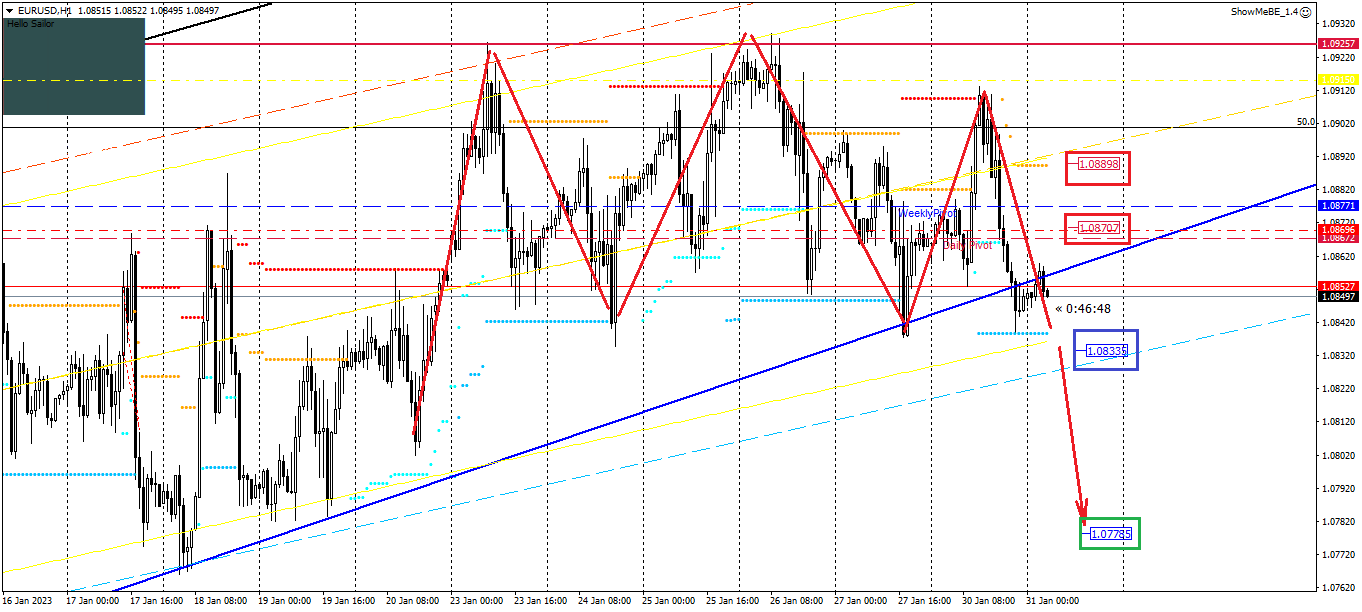Click the 1.09220 price scale value

tap(1338, 57)
